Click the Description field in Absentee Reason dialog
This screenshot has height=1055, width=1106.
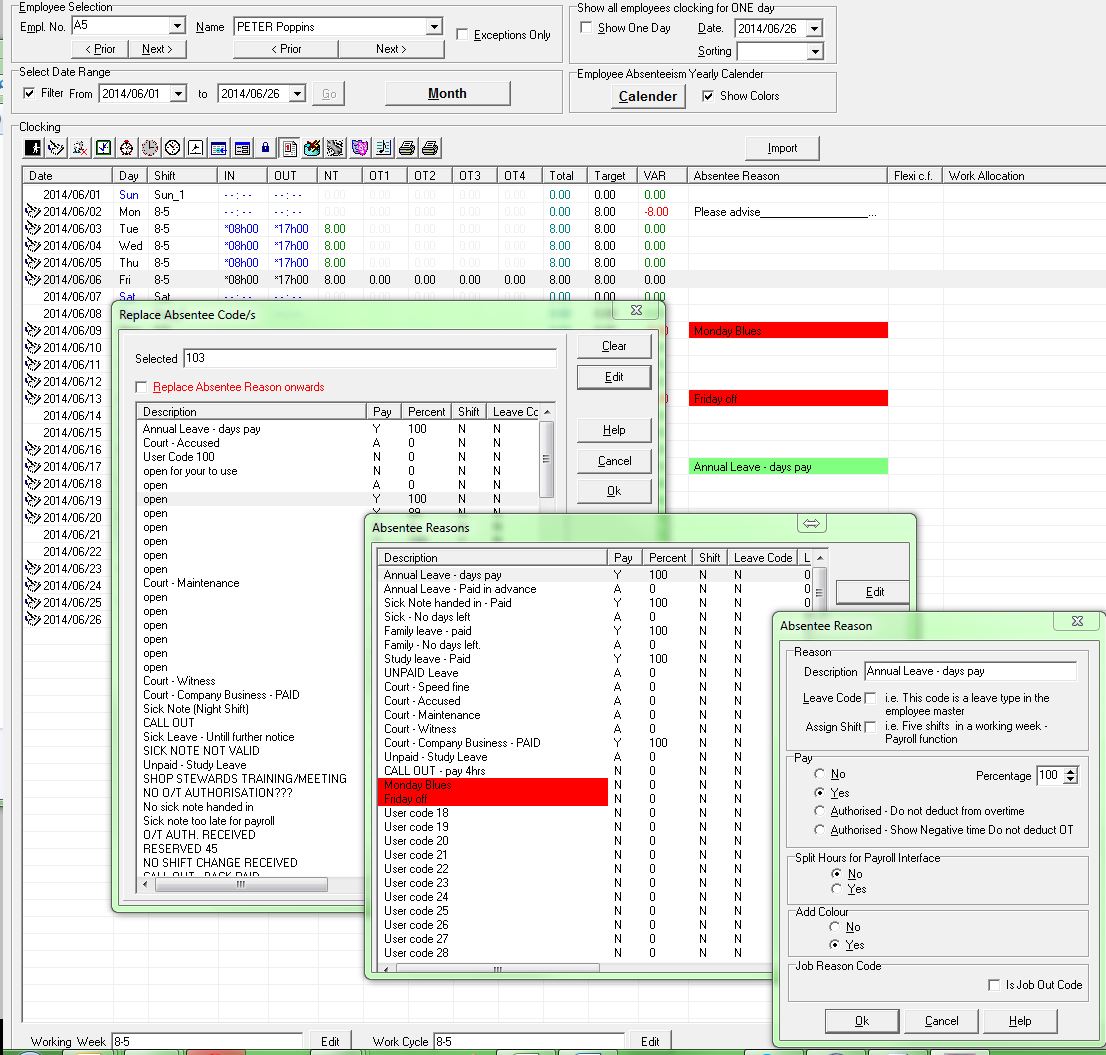pos(969,671)
